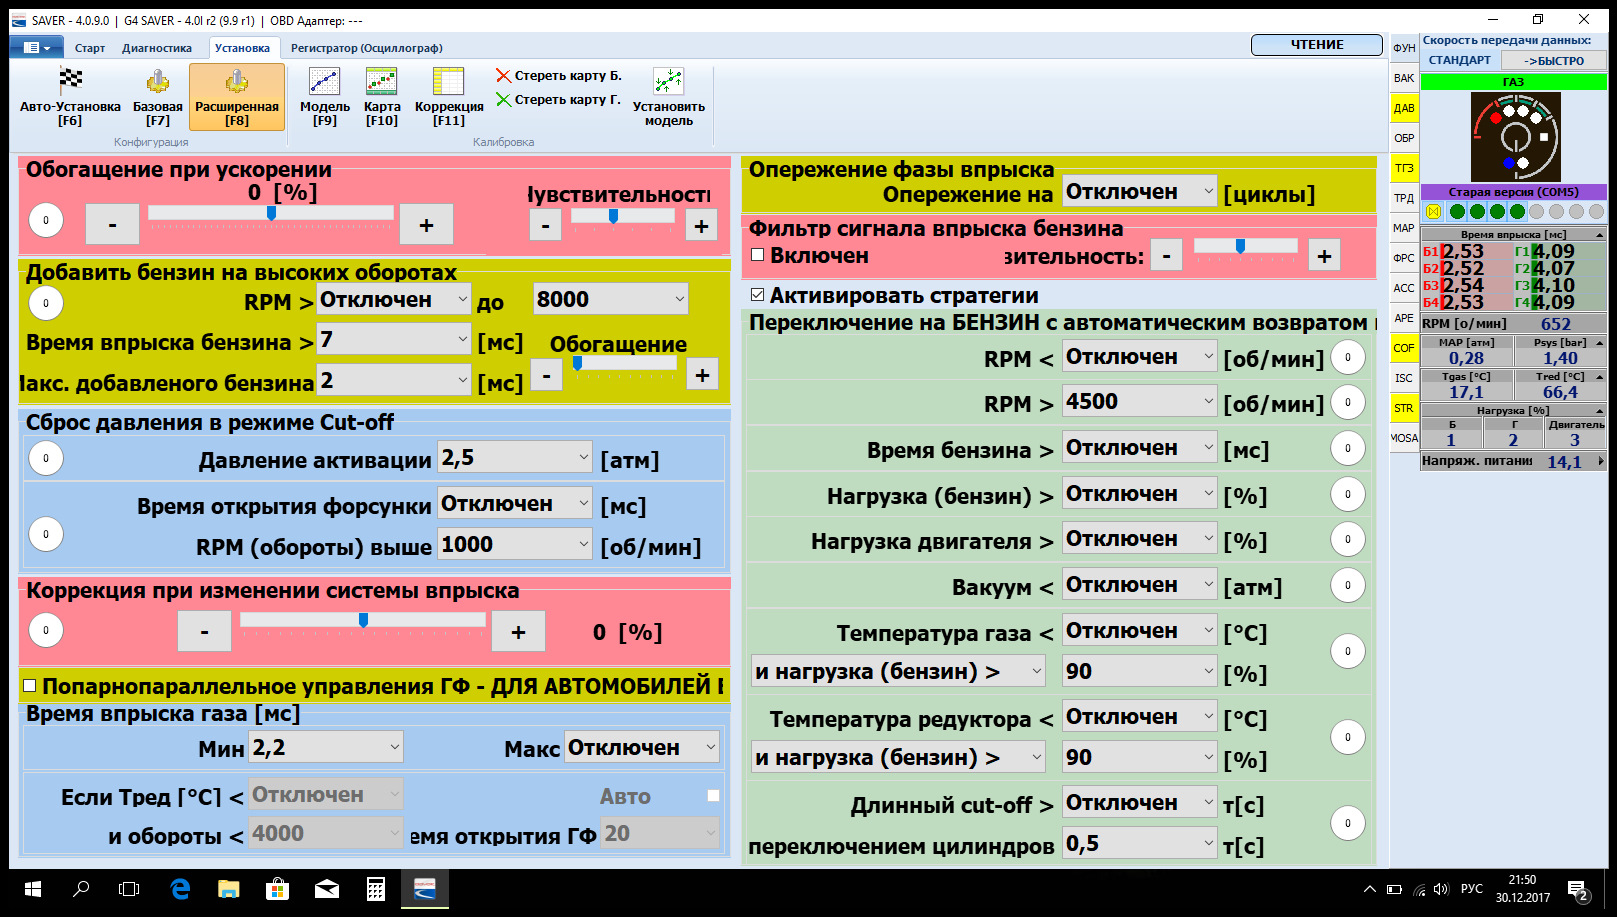Screen dimensions: 1617x917
Task: Open RPM (обороты) выше 1000 dropdown
Action: [516, 545]
